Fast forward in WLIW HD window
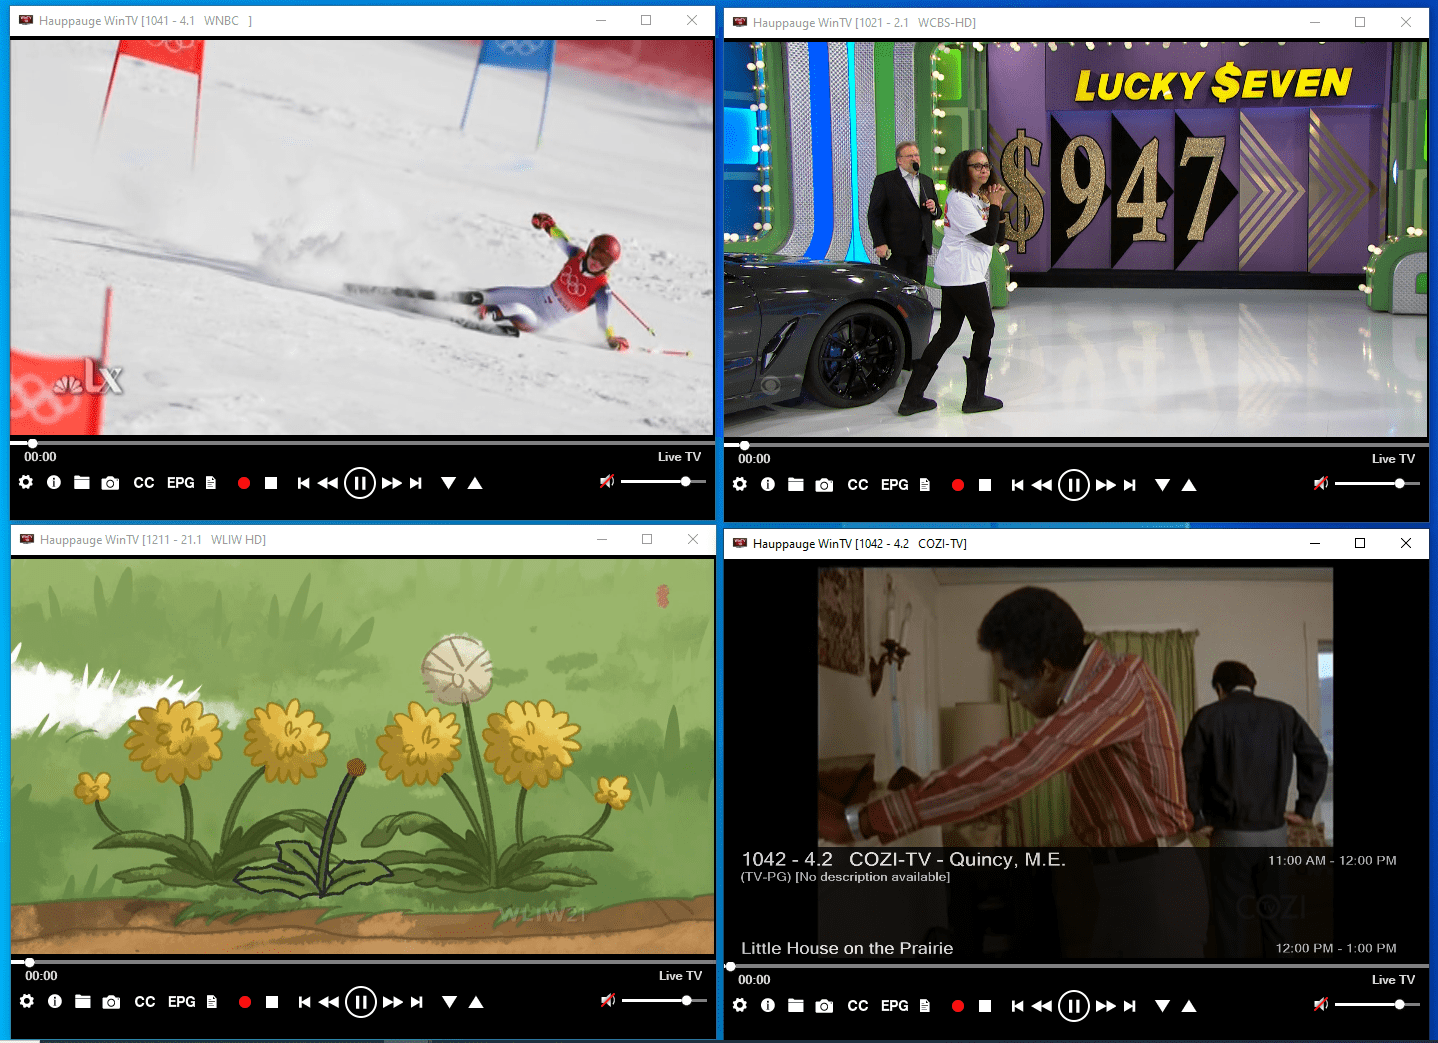 click(393, 1002)
